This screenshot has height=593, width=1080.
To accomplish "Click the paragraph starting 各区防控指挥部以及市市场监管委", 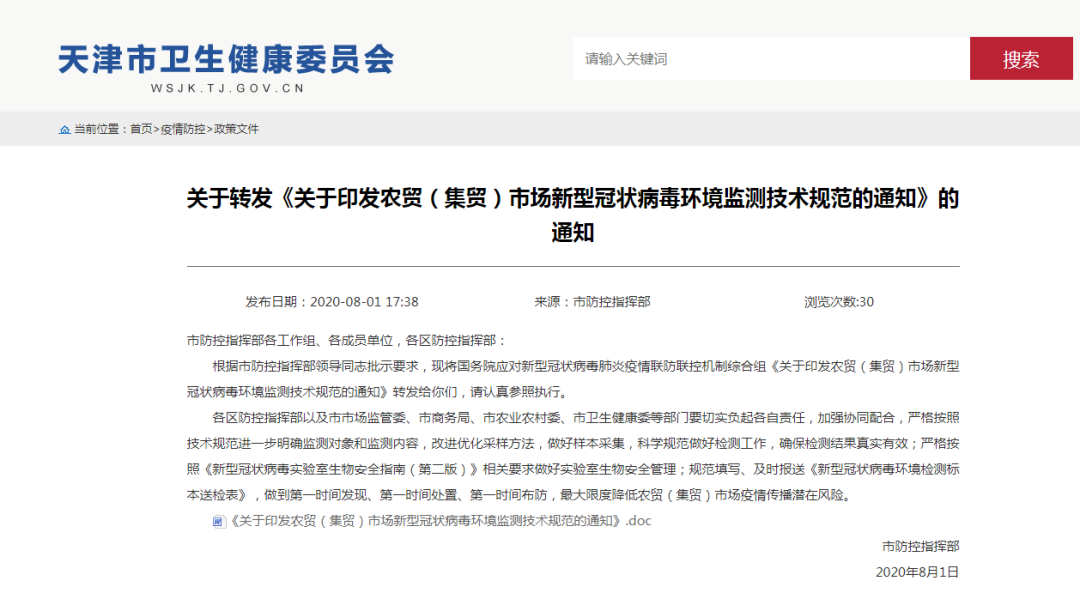I will coord(572,455).
